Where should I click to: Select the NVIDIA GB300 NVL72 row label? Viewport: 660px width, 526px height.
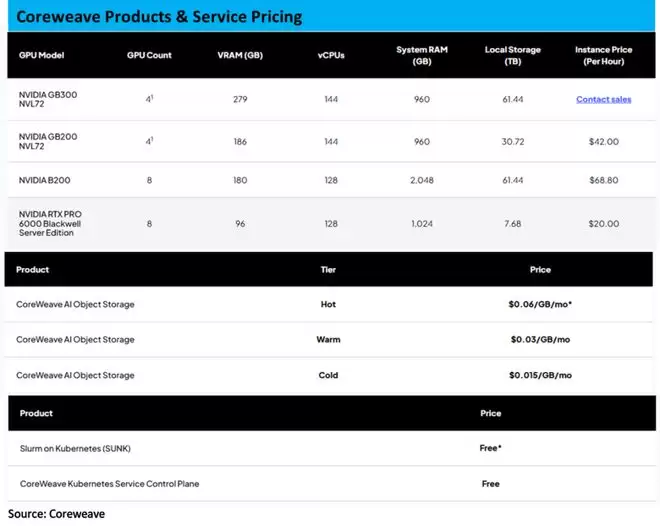[48, 100]
